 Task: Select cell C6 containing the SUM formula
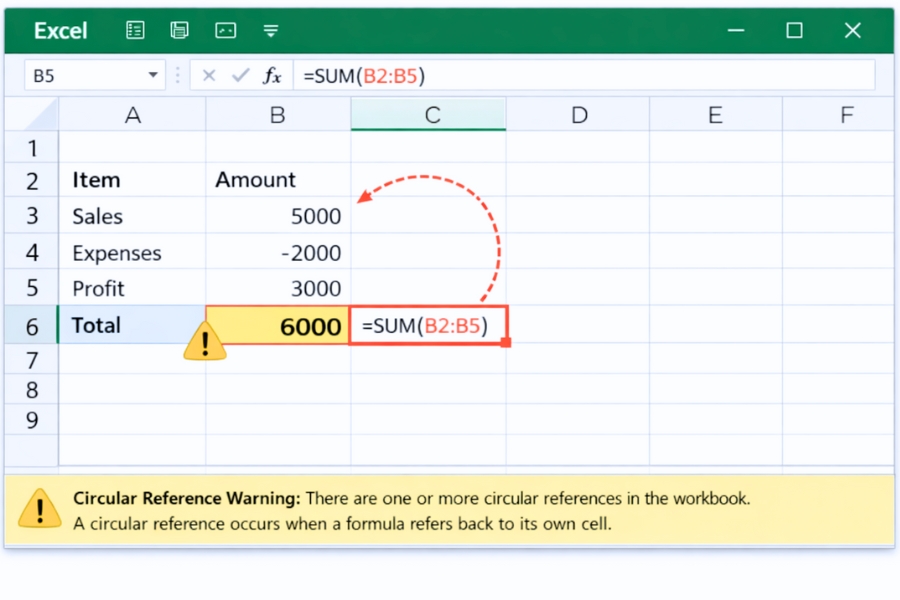428,325
